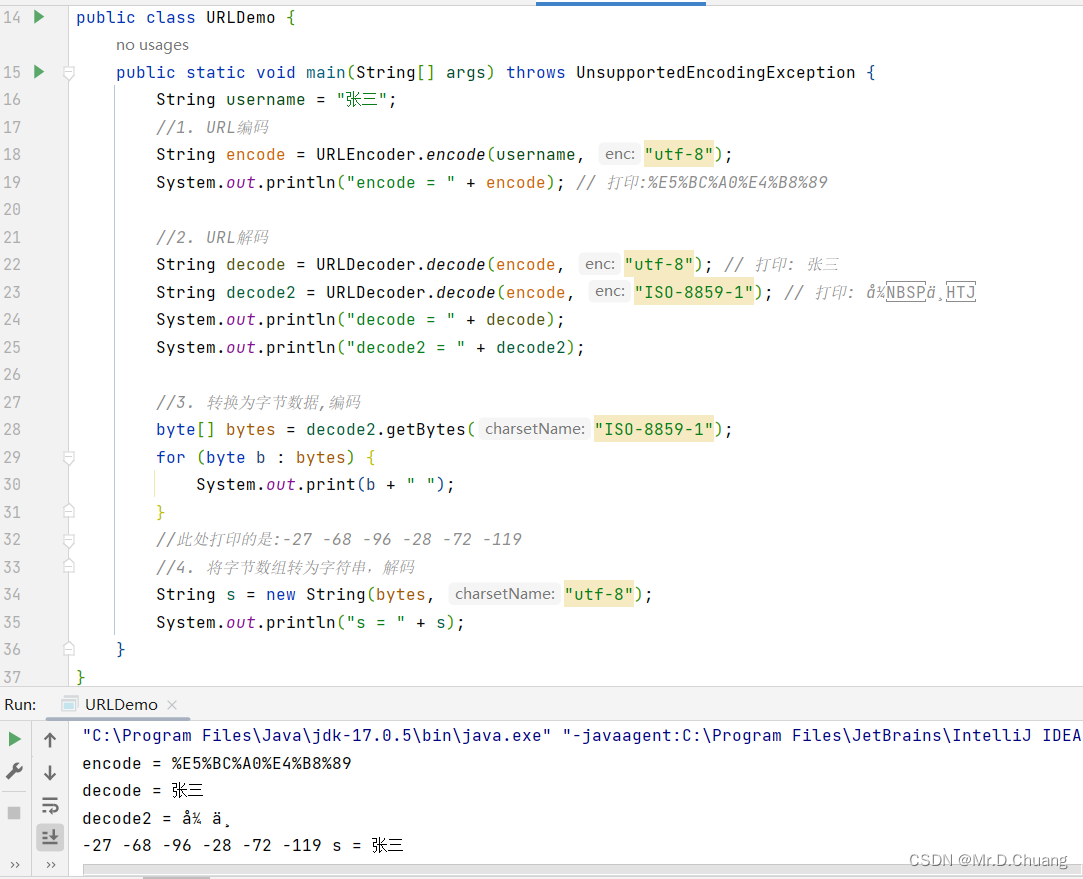Toggle soft-wrap in console output
The height and width of the screenshot is (879, 1083).
click(x=50, y=805)
